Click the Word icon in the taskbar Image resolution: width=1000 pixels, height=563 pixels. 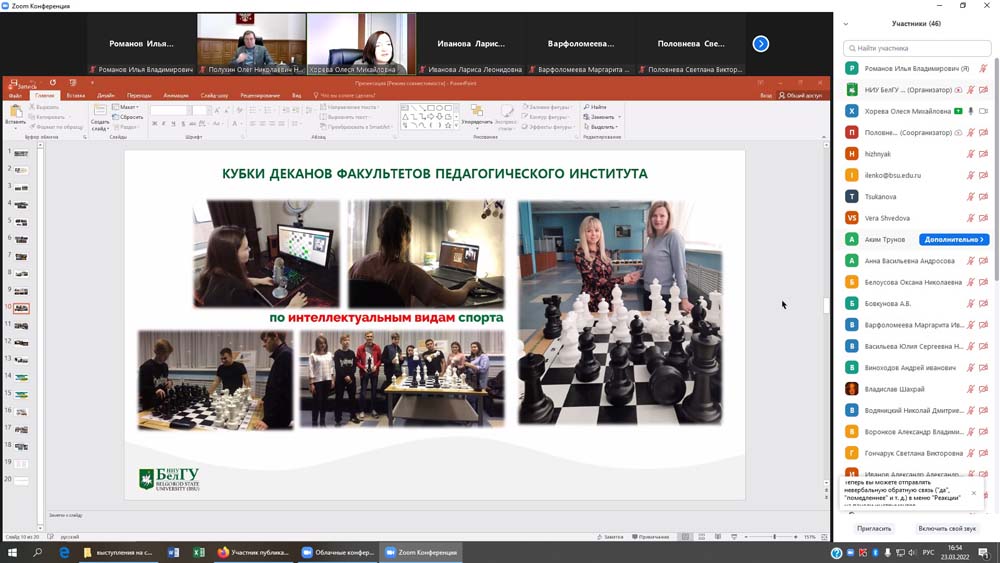pos(173,552)
